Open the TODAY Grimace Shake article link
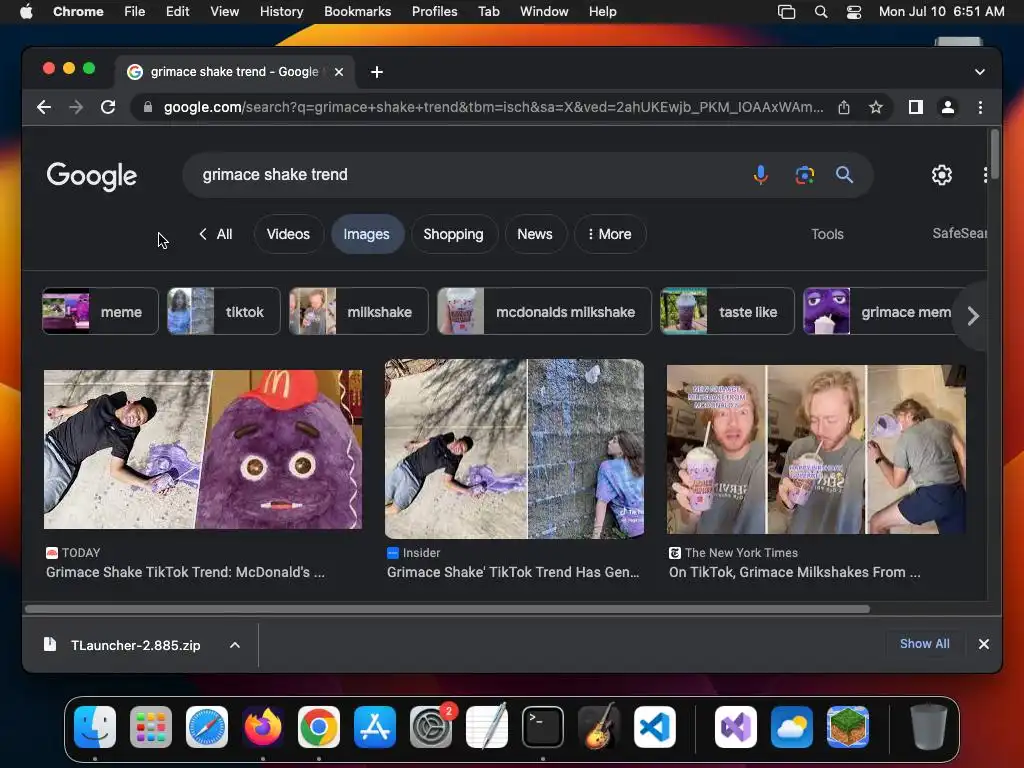This screenshot has width=1024, height=768. [185, 572]
